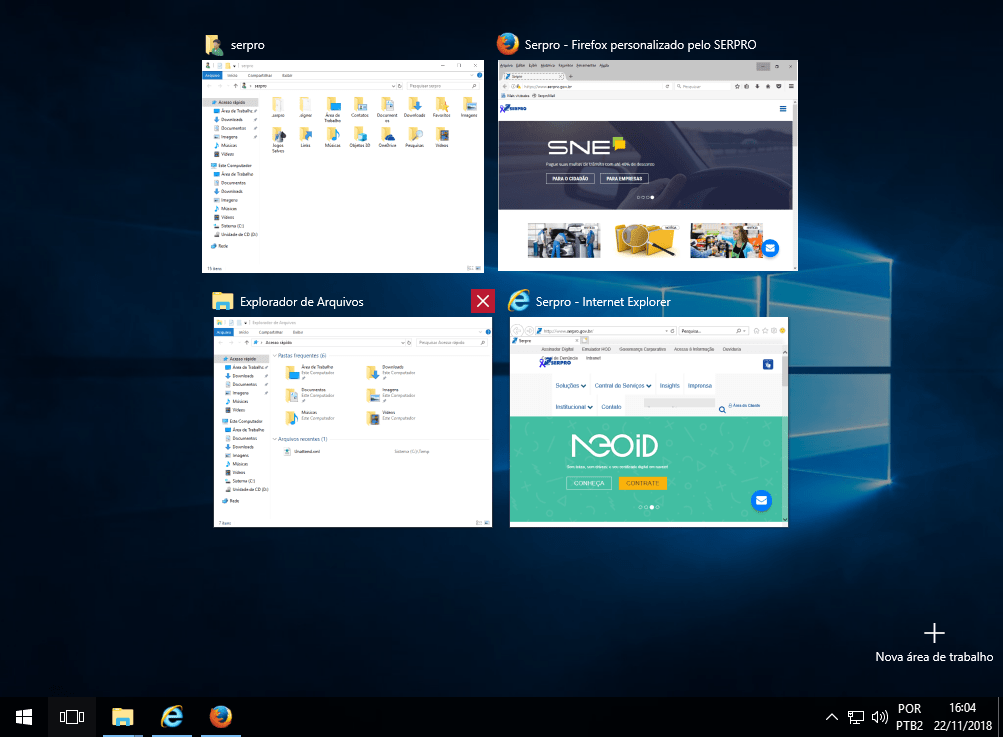Launch Internet Explorer from the taskbar
1003x737 pixels.
click(x=172, y=716)
